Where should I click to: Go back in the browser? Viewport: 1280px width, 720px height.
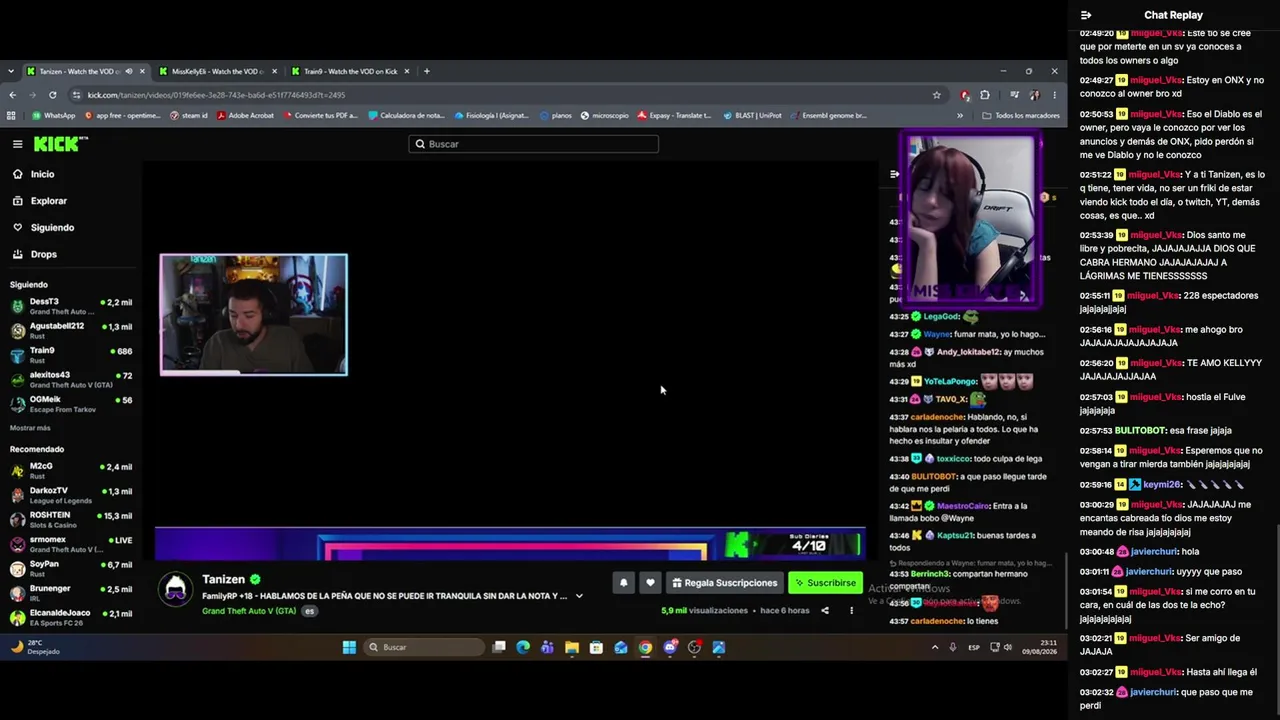(x=12, y=95)
